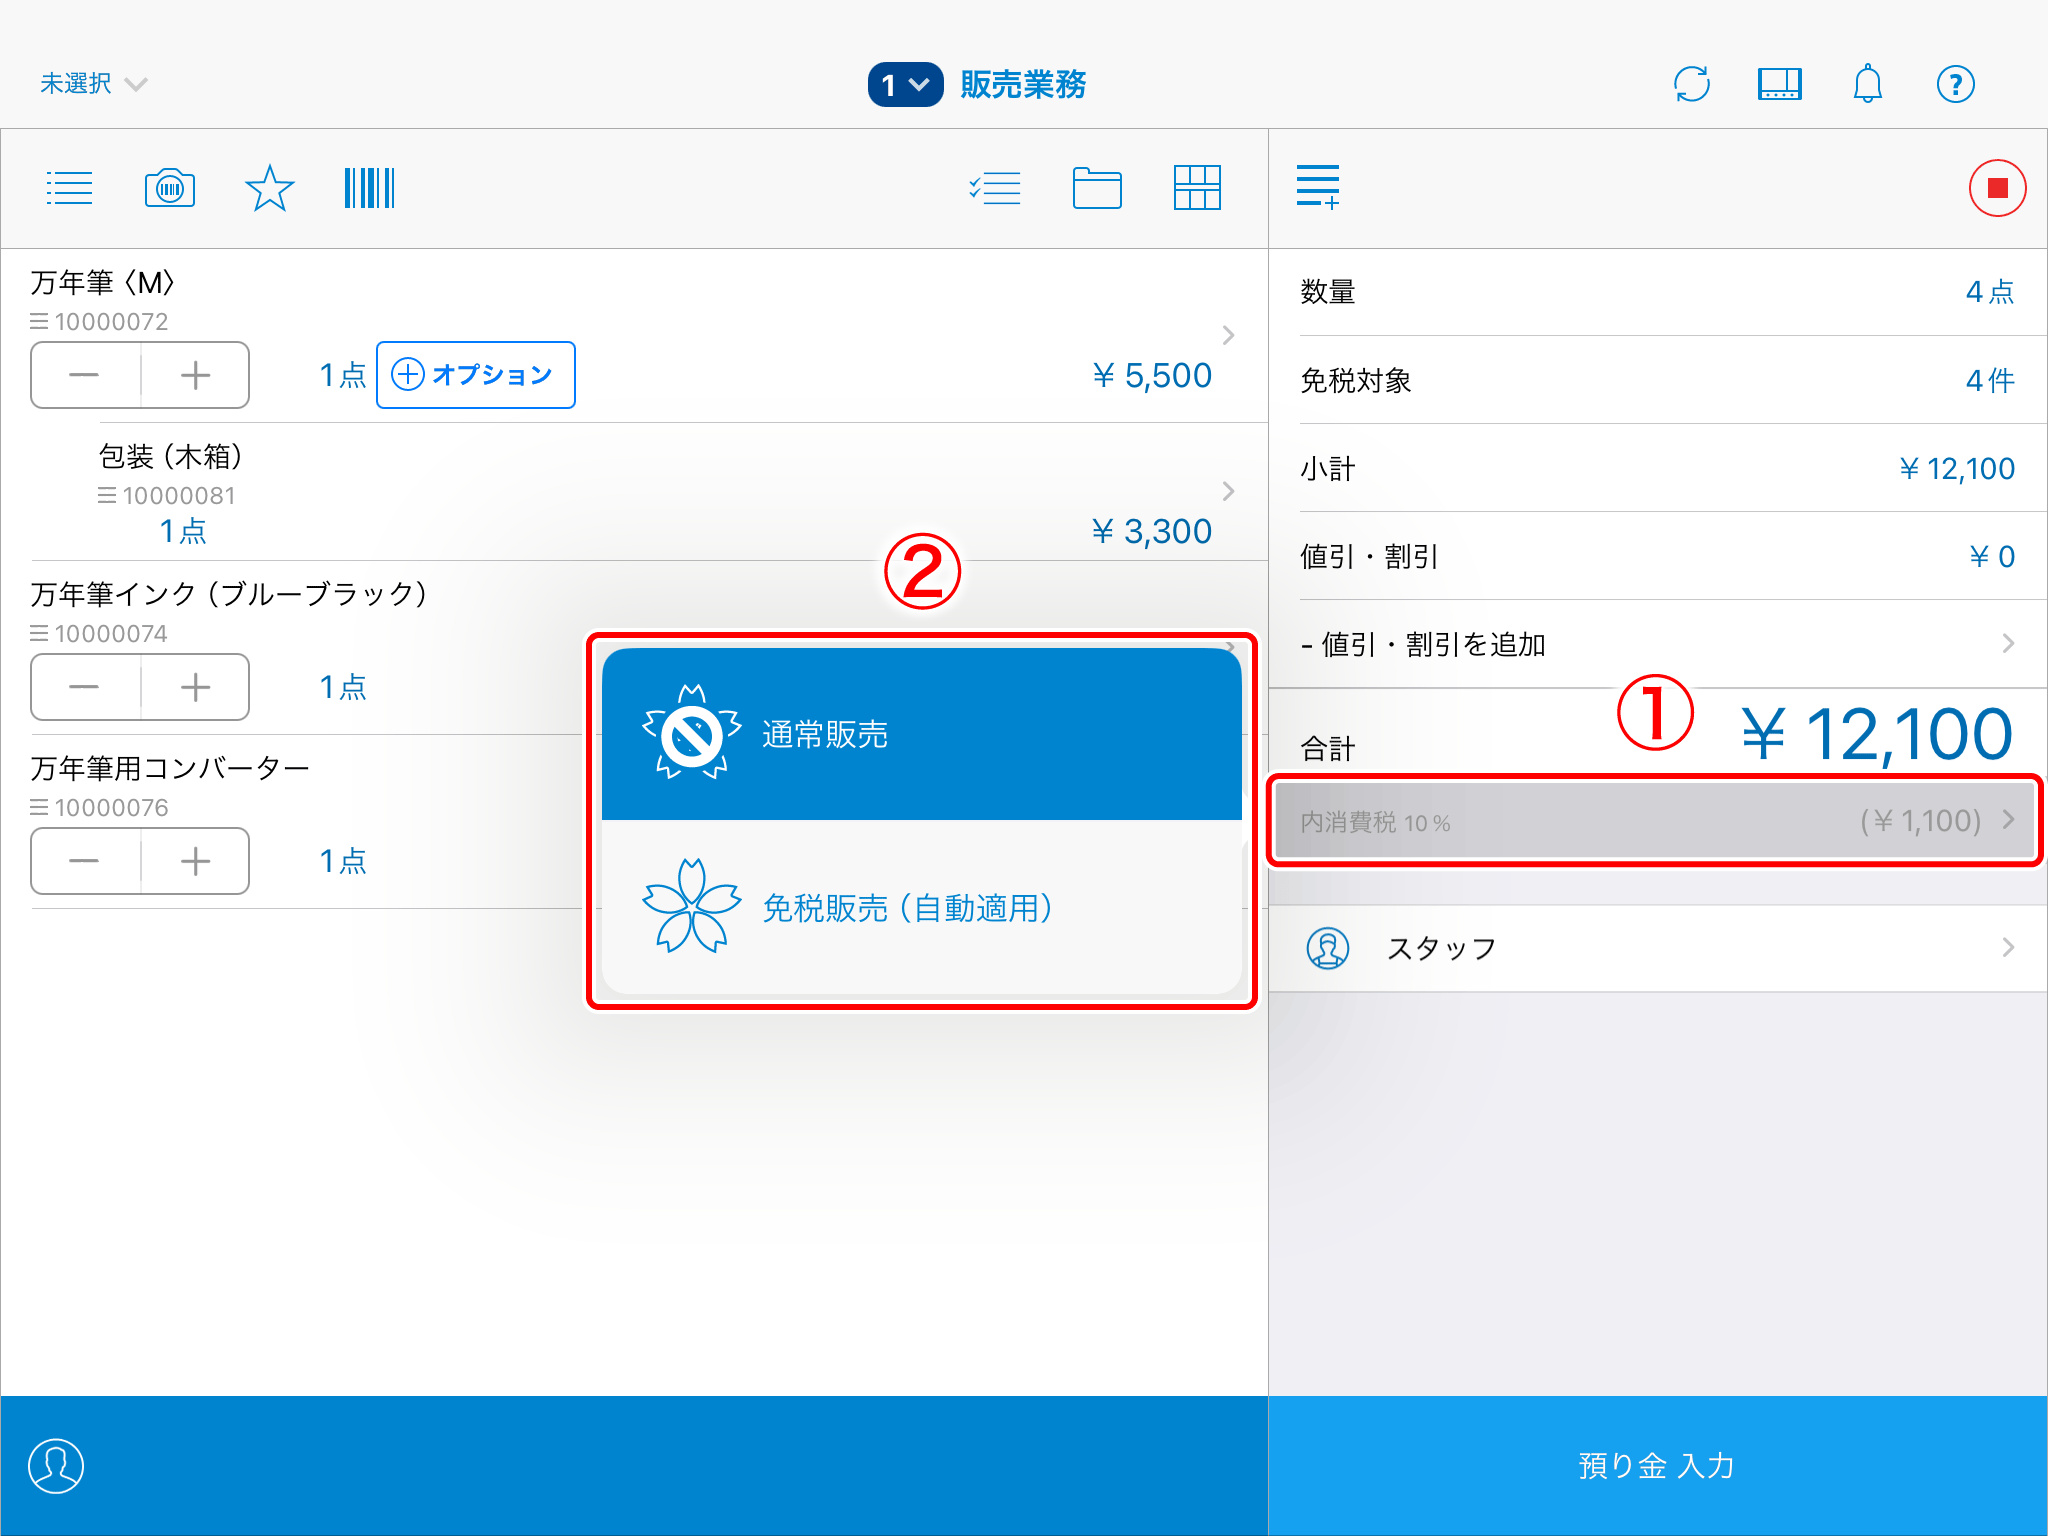The width and height of the screenshot is (2048, 1536).
Task: Click the 値引・割引 ¥0 row
Action: 1658,556
